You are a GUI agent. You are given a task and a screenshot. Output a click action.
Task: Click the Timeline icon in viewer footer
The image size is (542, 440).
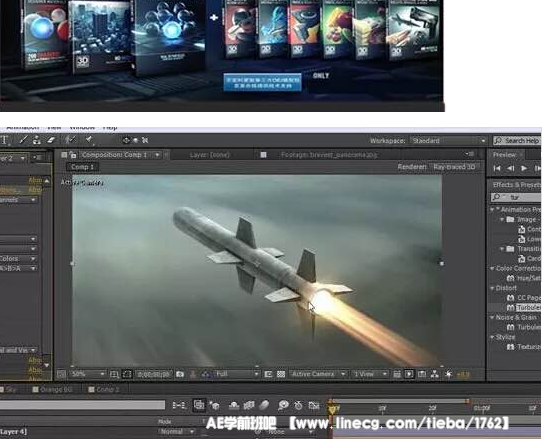[x=422, y=374]
